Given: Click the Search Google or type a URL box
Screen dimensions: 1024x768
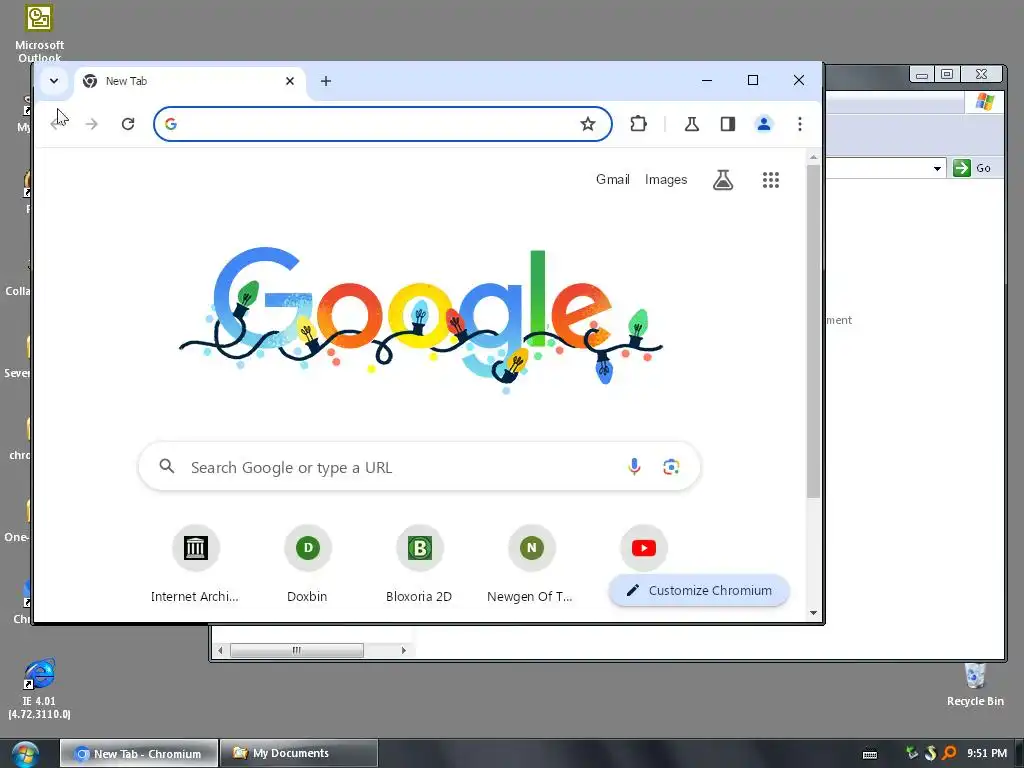Looking at the screenshot, I should click(x=419, y=467).
